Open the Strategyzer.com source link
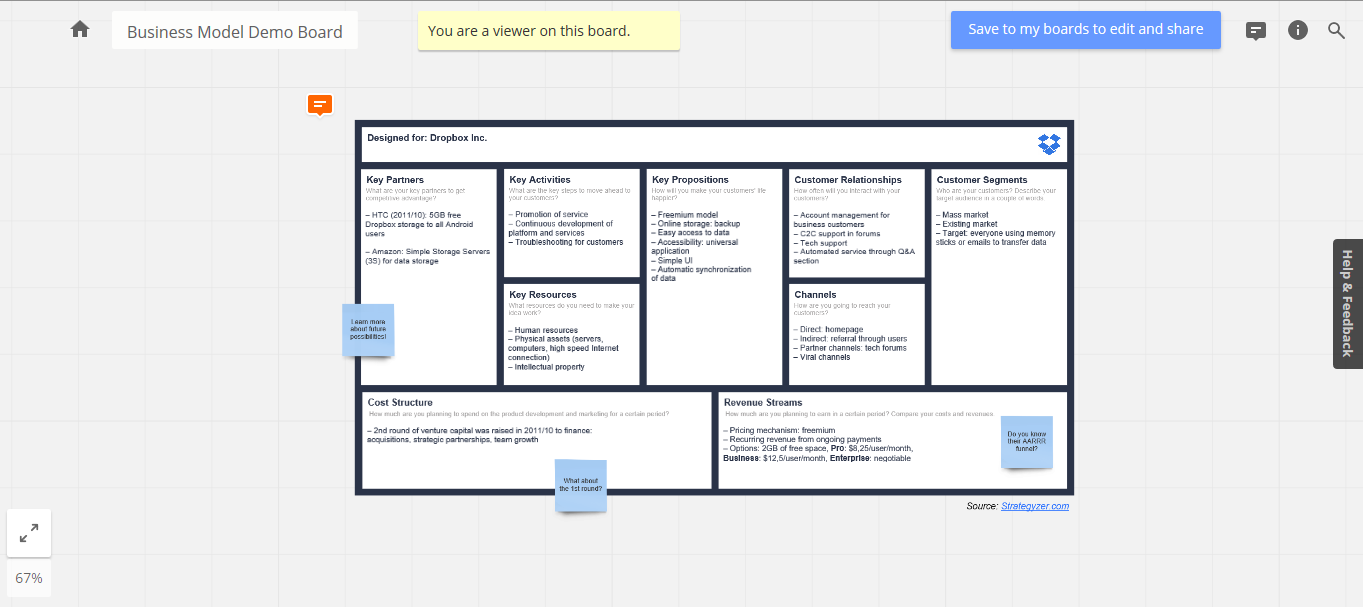 (1034, 506)
